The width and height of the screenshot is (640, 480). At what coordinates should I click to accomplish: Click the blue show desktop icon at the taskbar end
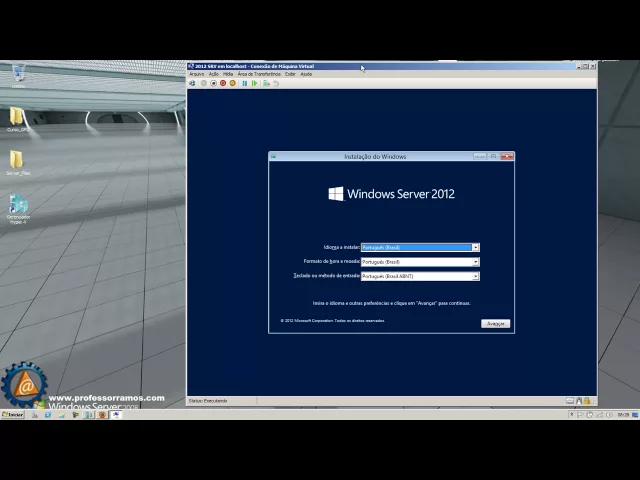tap(635, 415)
